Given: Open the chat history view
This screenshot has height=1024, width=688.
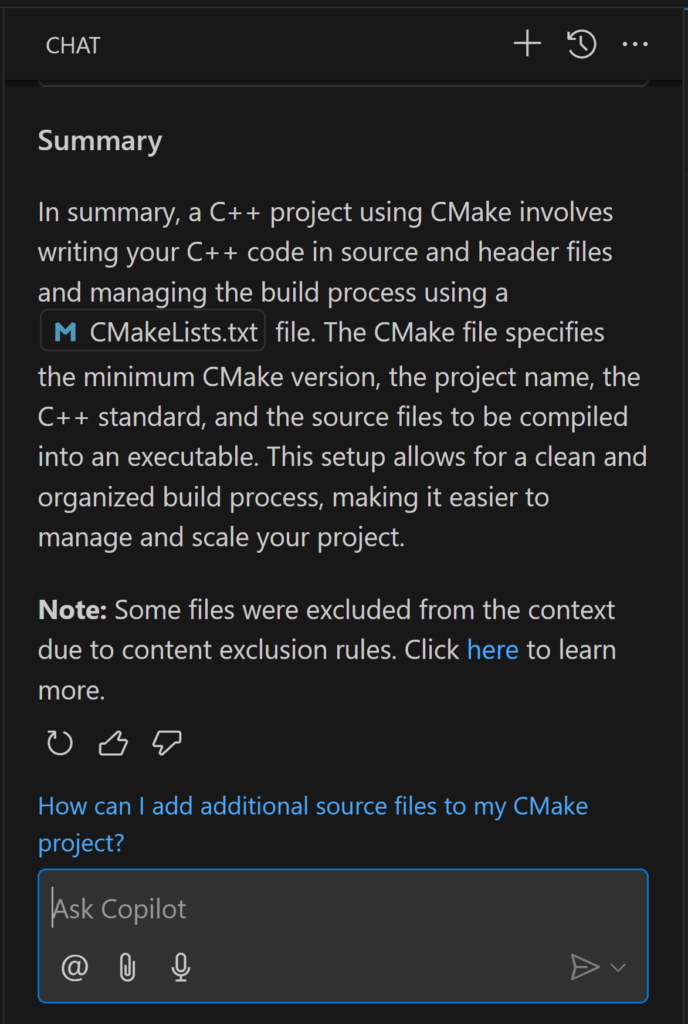Looking at the screenshot, I should coord(581,44).
